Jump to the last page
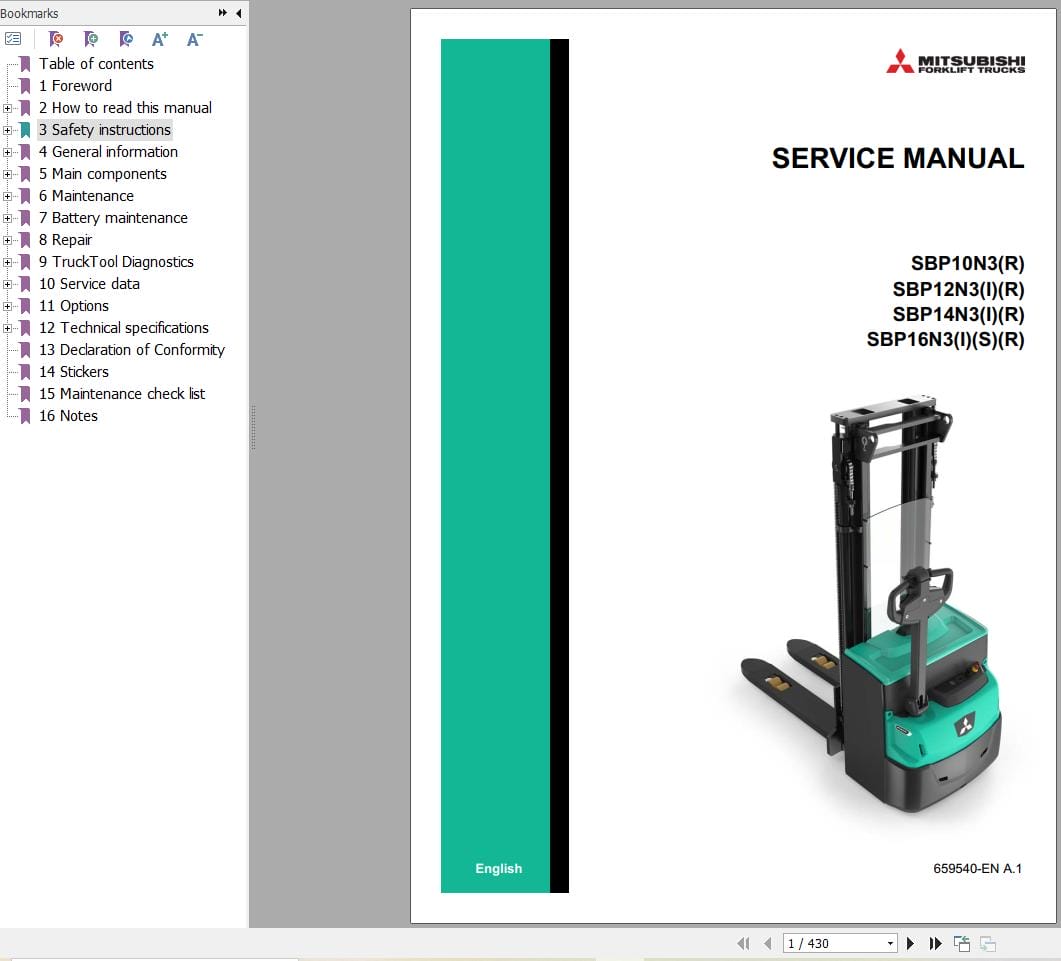Image resolution: width=1061 pixels, height=961 pixels. 934,943
